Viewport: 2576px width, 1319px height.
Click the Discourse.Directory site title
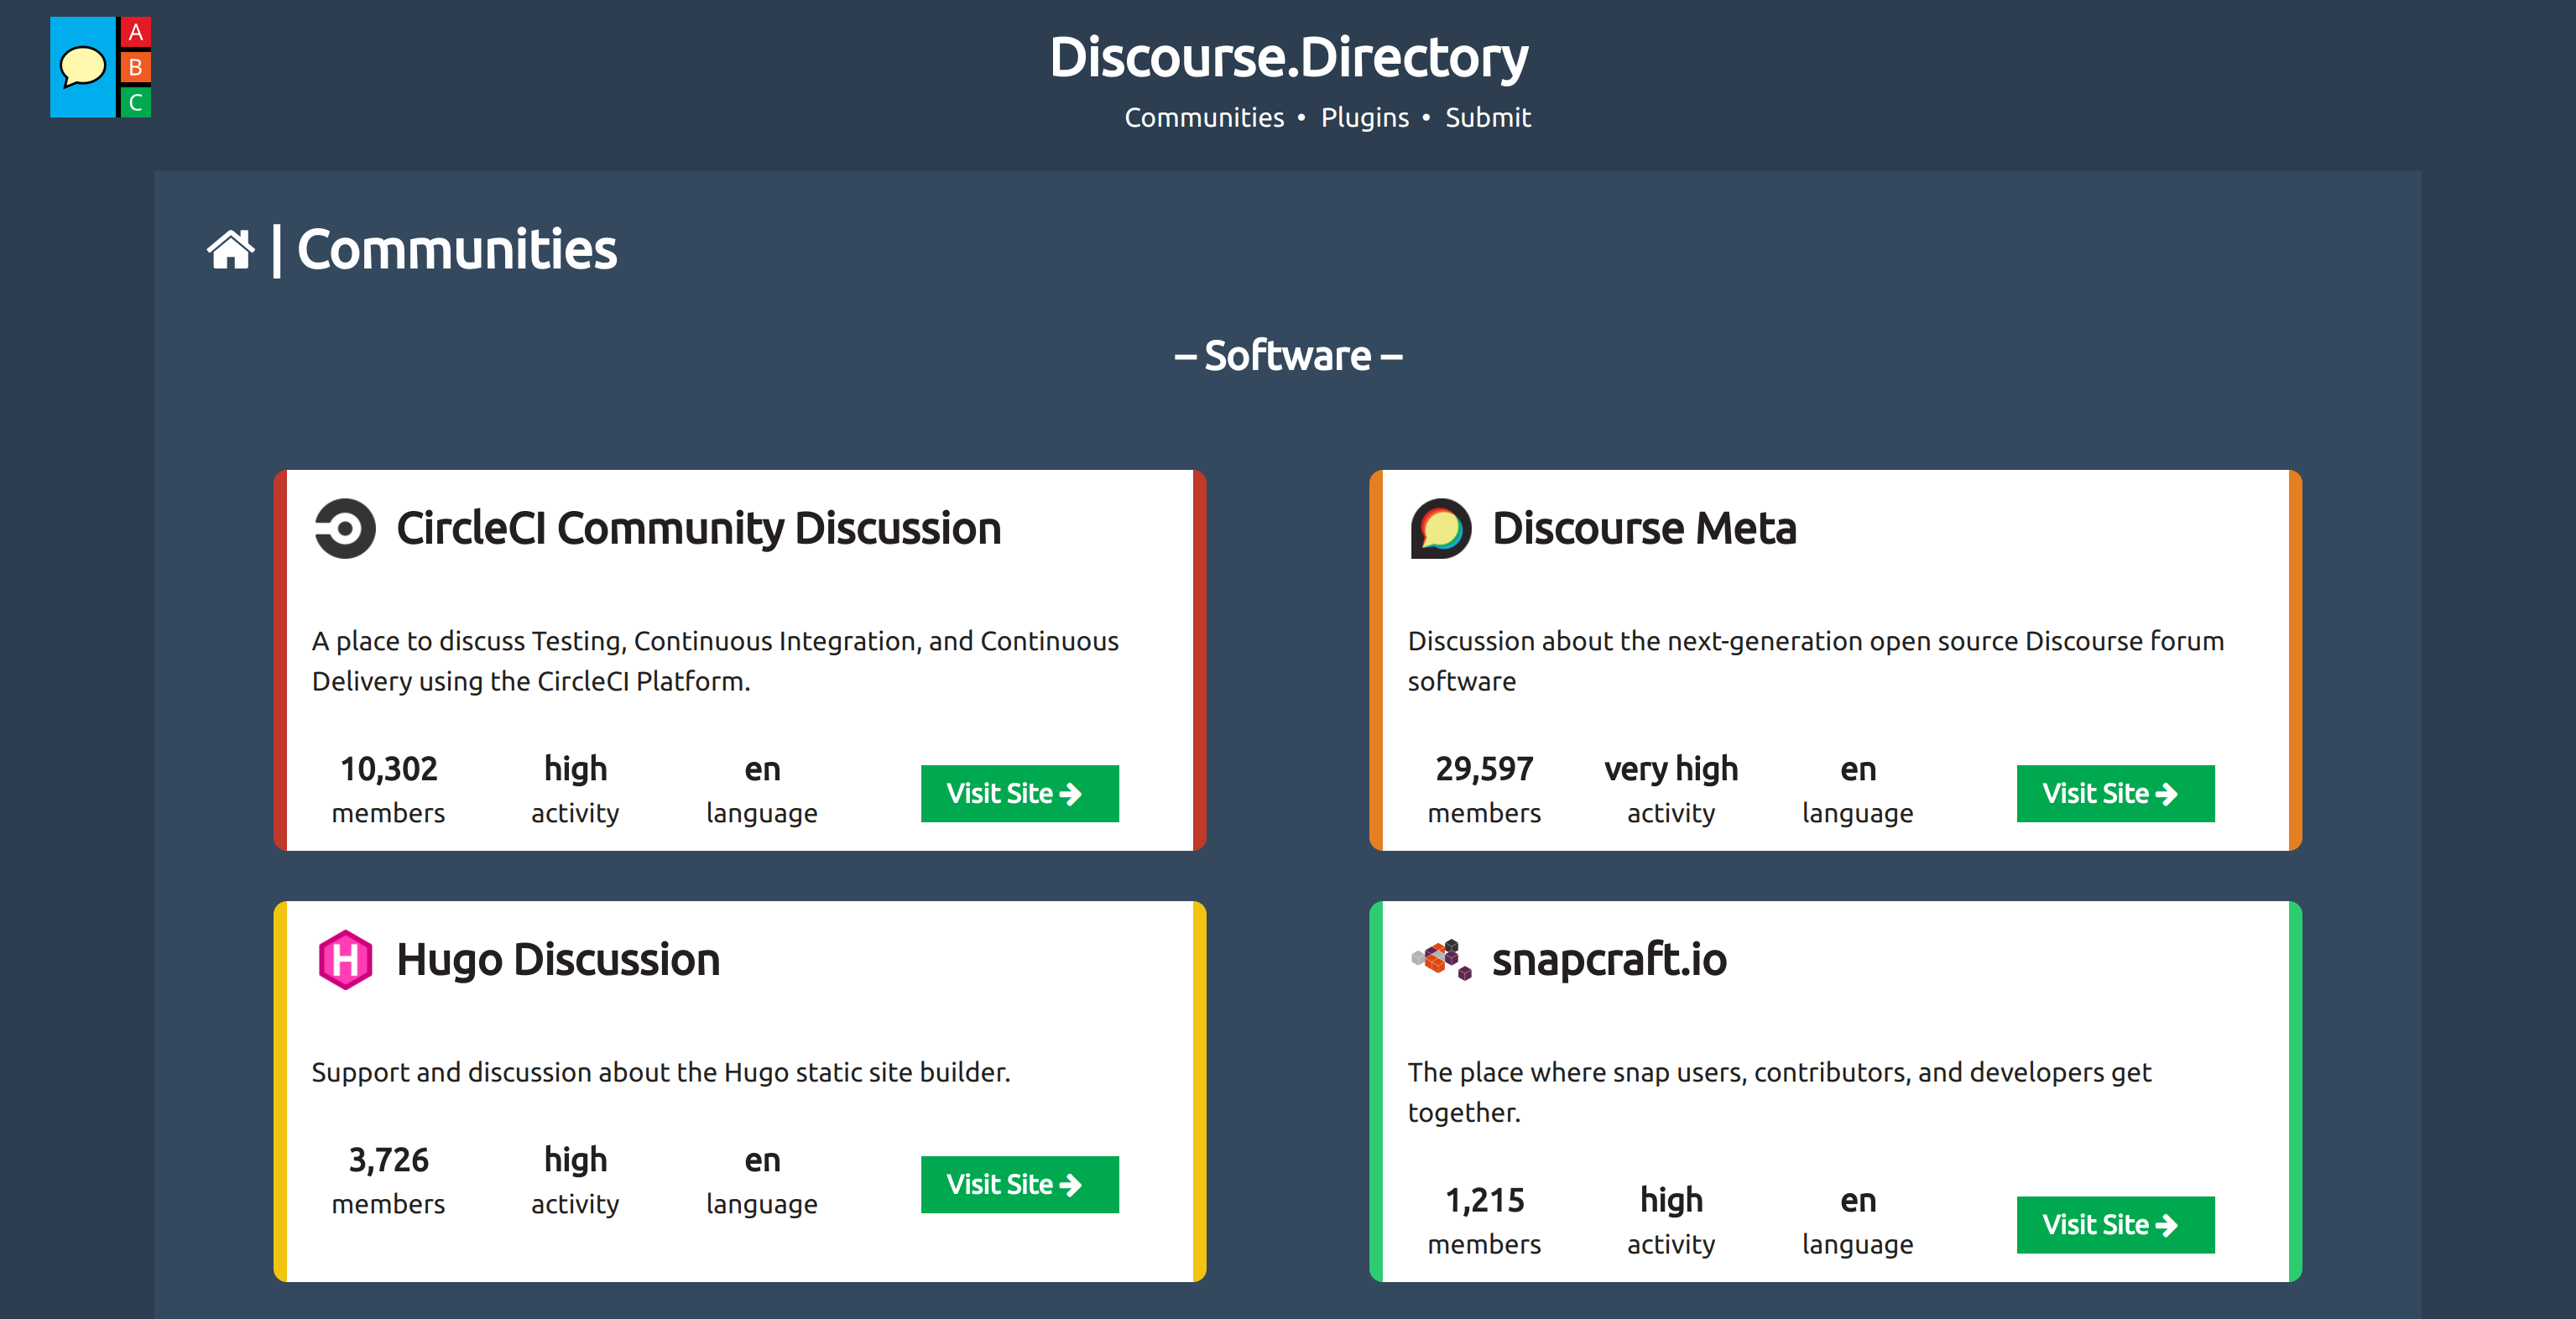click(x=1288, y=57)
